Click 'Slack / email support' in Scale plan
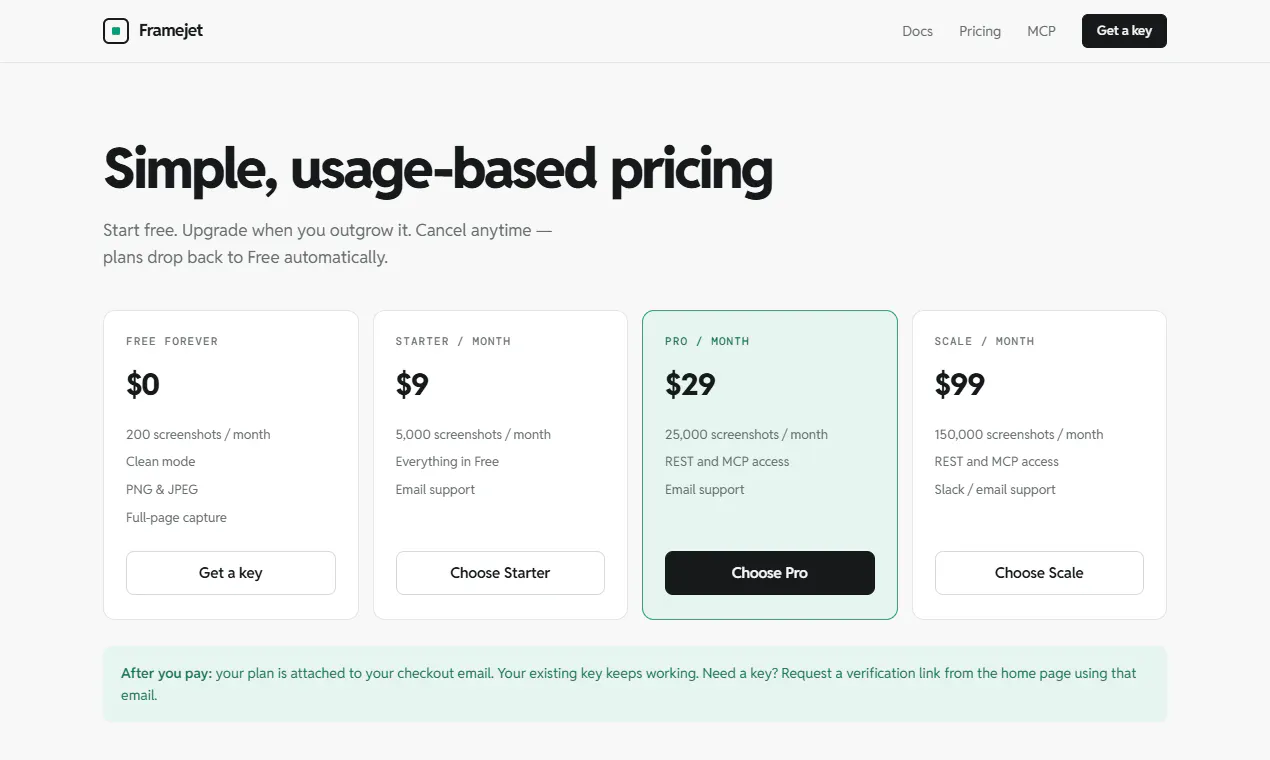The image size is (1270, 760). pyautogui.click(x=995, y=489)
